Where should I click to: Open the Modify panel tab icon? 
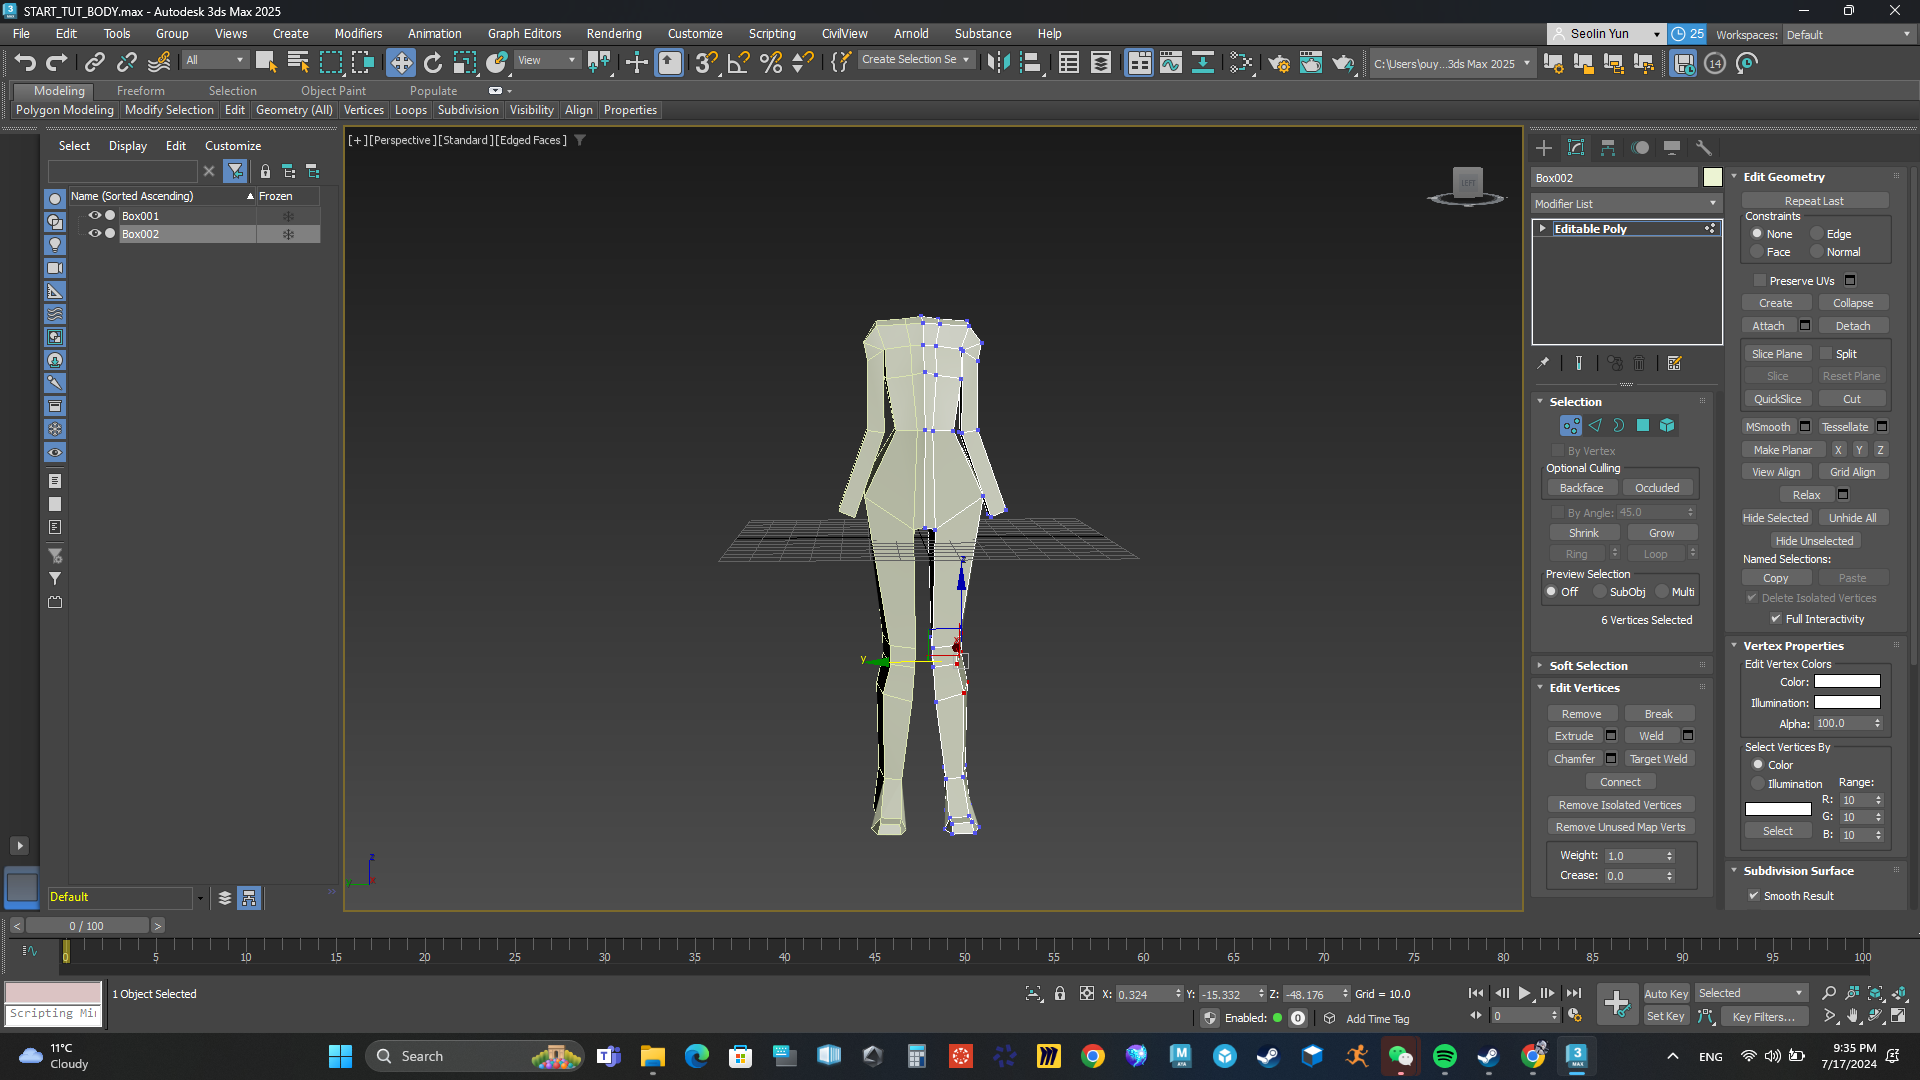pos(1576,148)
